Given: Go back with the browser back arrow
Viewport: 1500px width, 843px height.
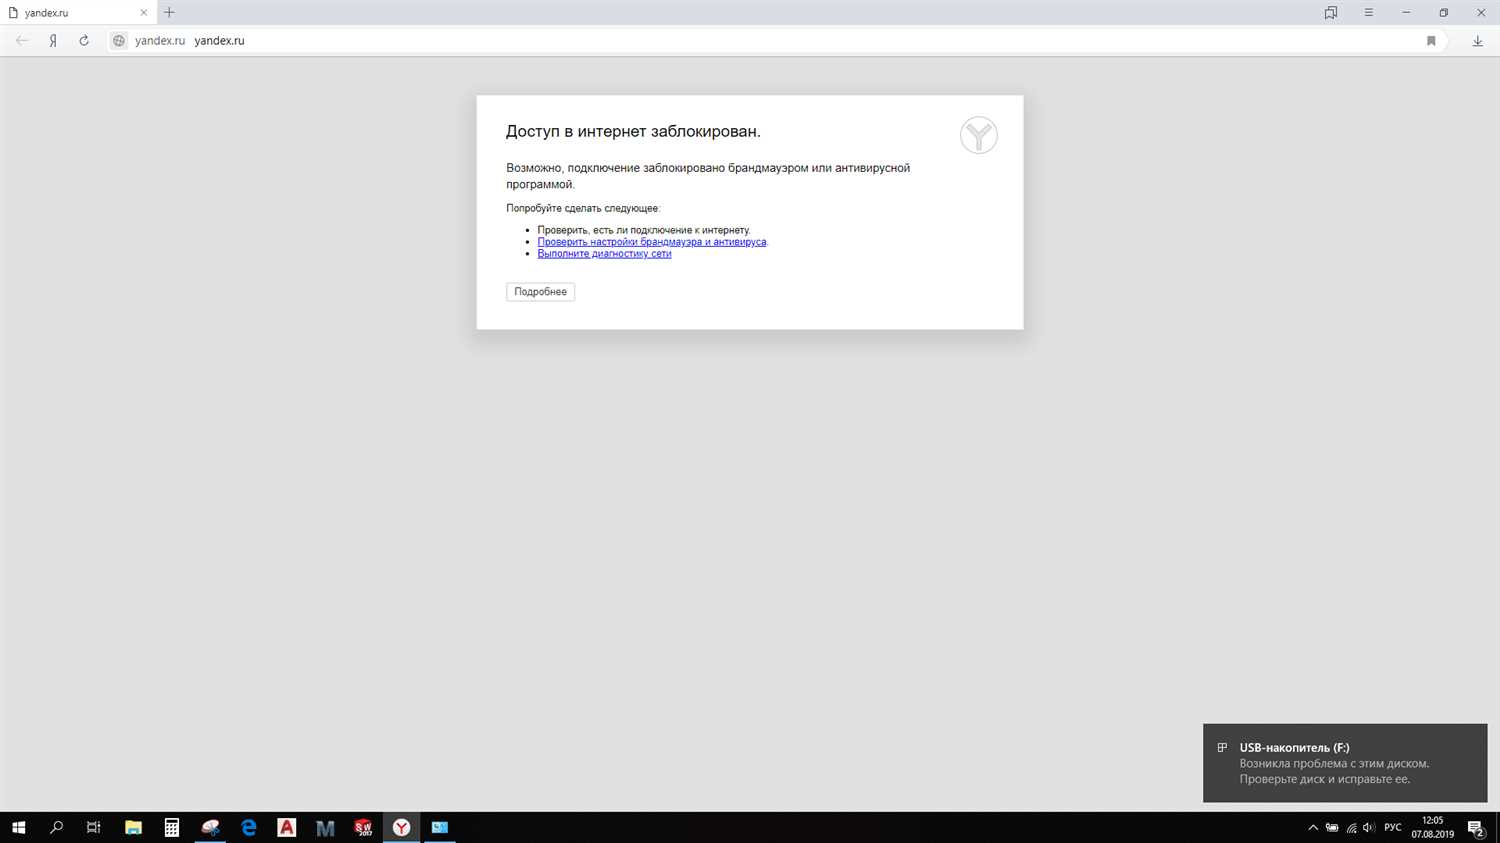Looking at the screenshot, I should 22,41.
